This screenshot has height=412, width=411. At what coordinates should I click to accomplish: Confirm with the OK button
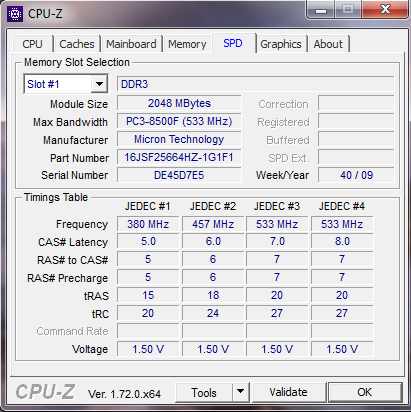coord(365,392)
